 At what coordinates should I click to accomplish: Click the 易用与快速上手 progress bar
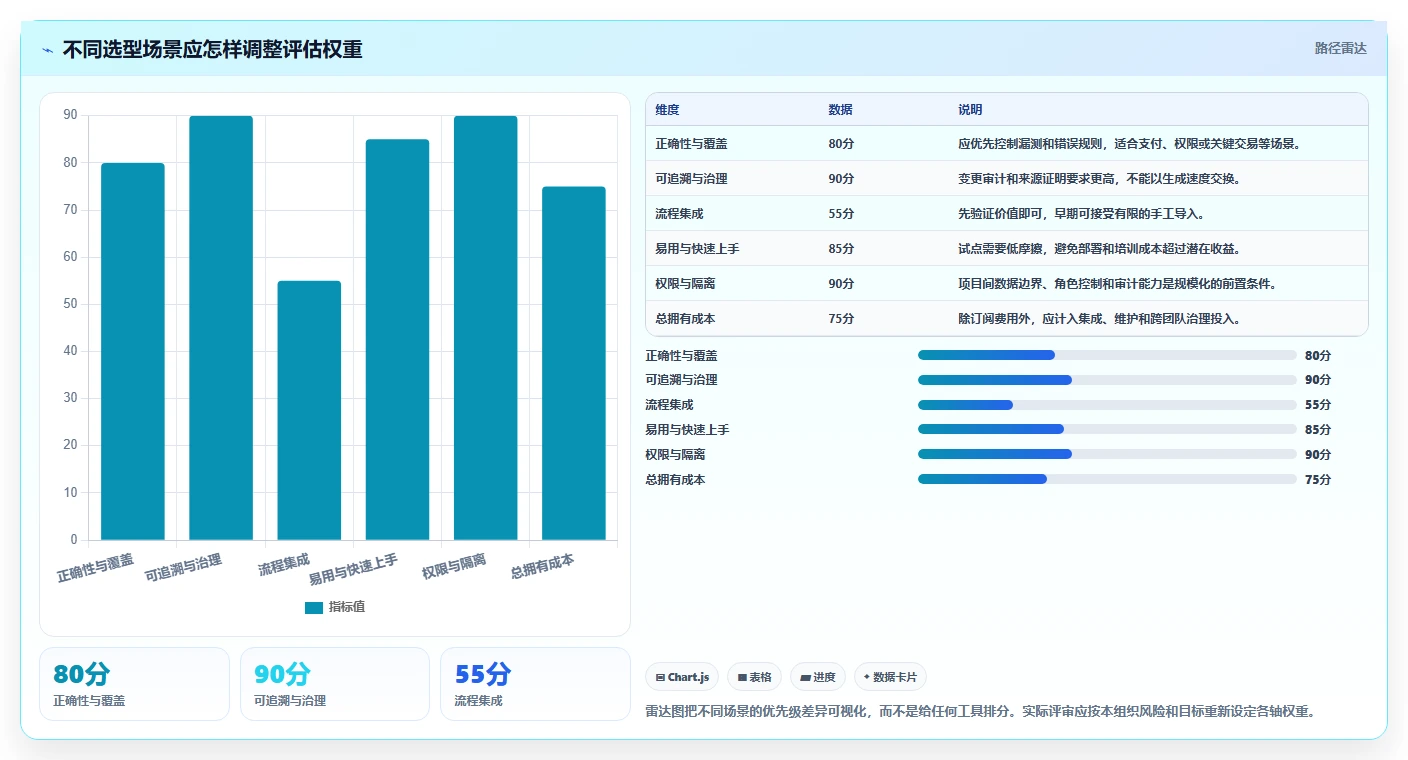[1107, 429]
